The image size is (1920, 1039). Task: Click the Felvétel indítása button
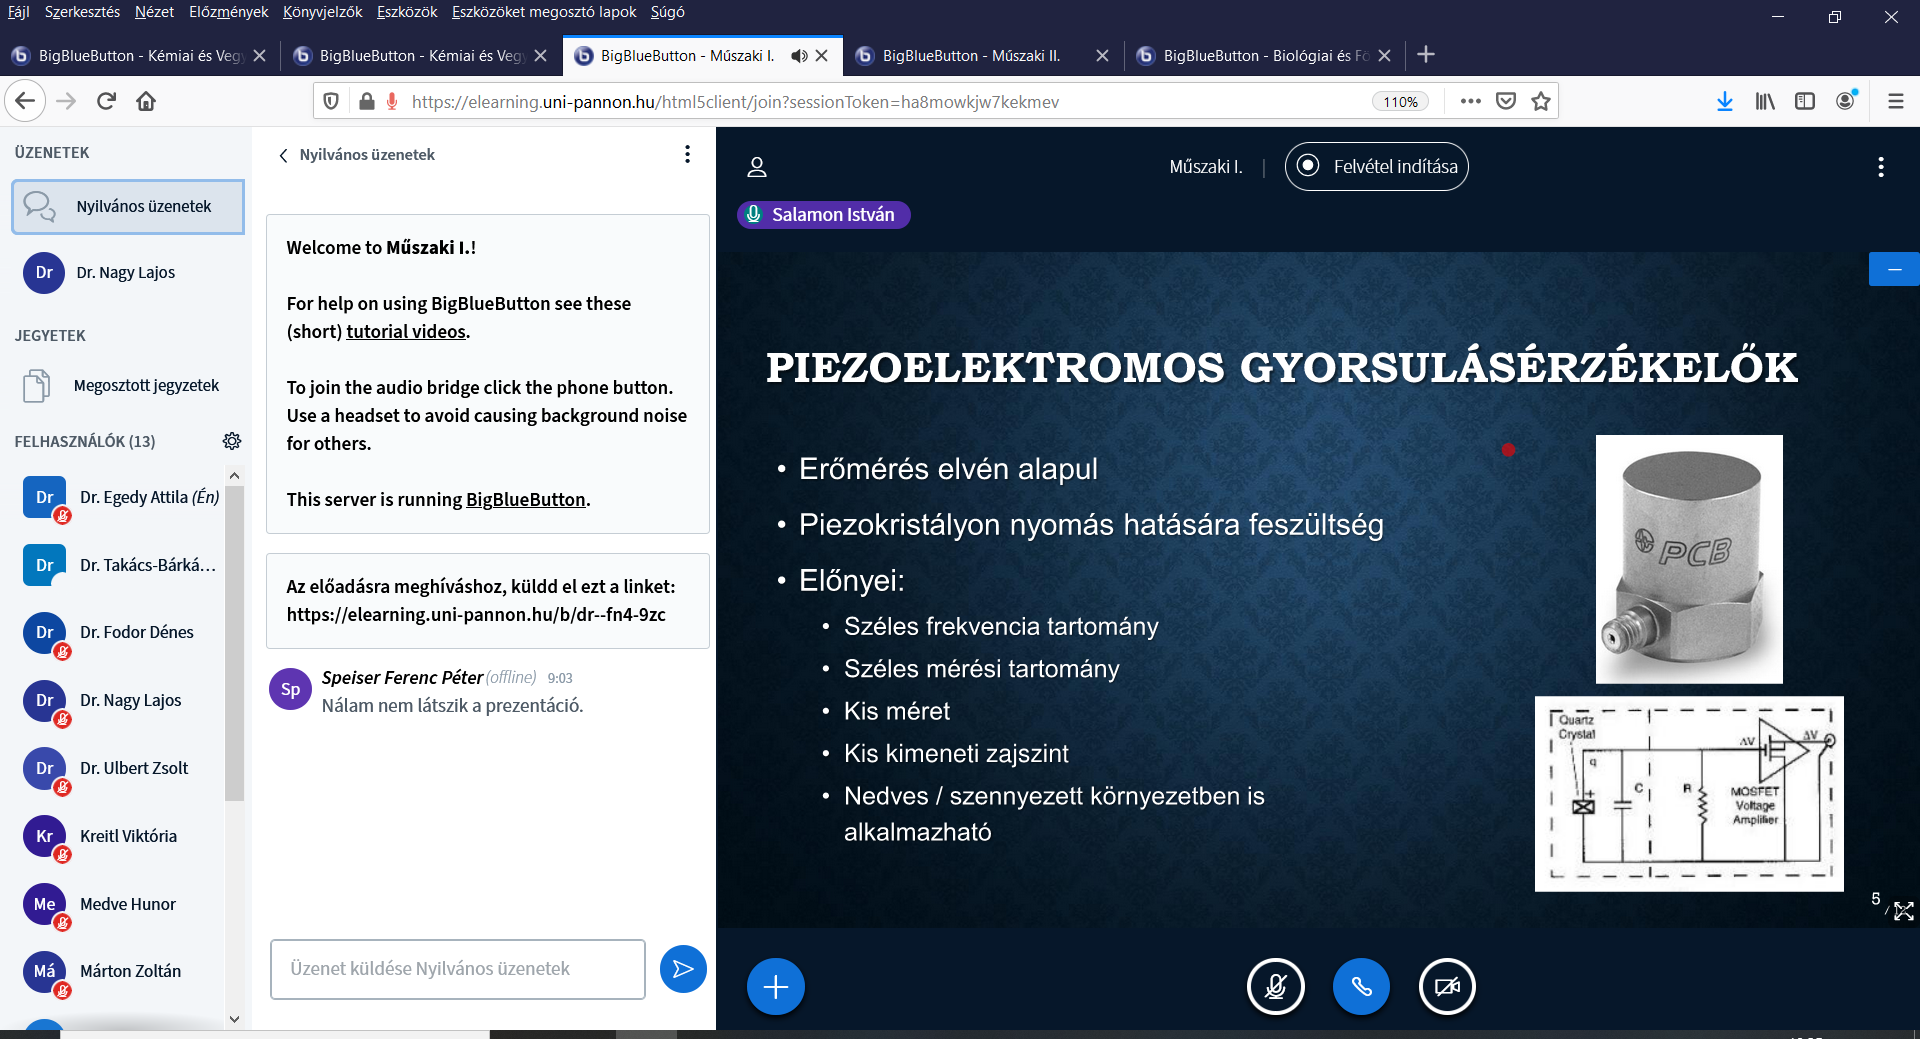(x=1376, y=167)
